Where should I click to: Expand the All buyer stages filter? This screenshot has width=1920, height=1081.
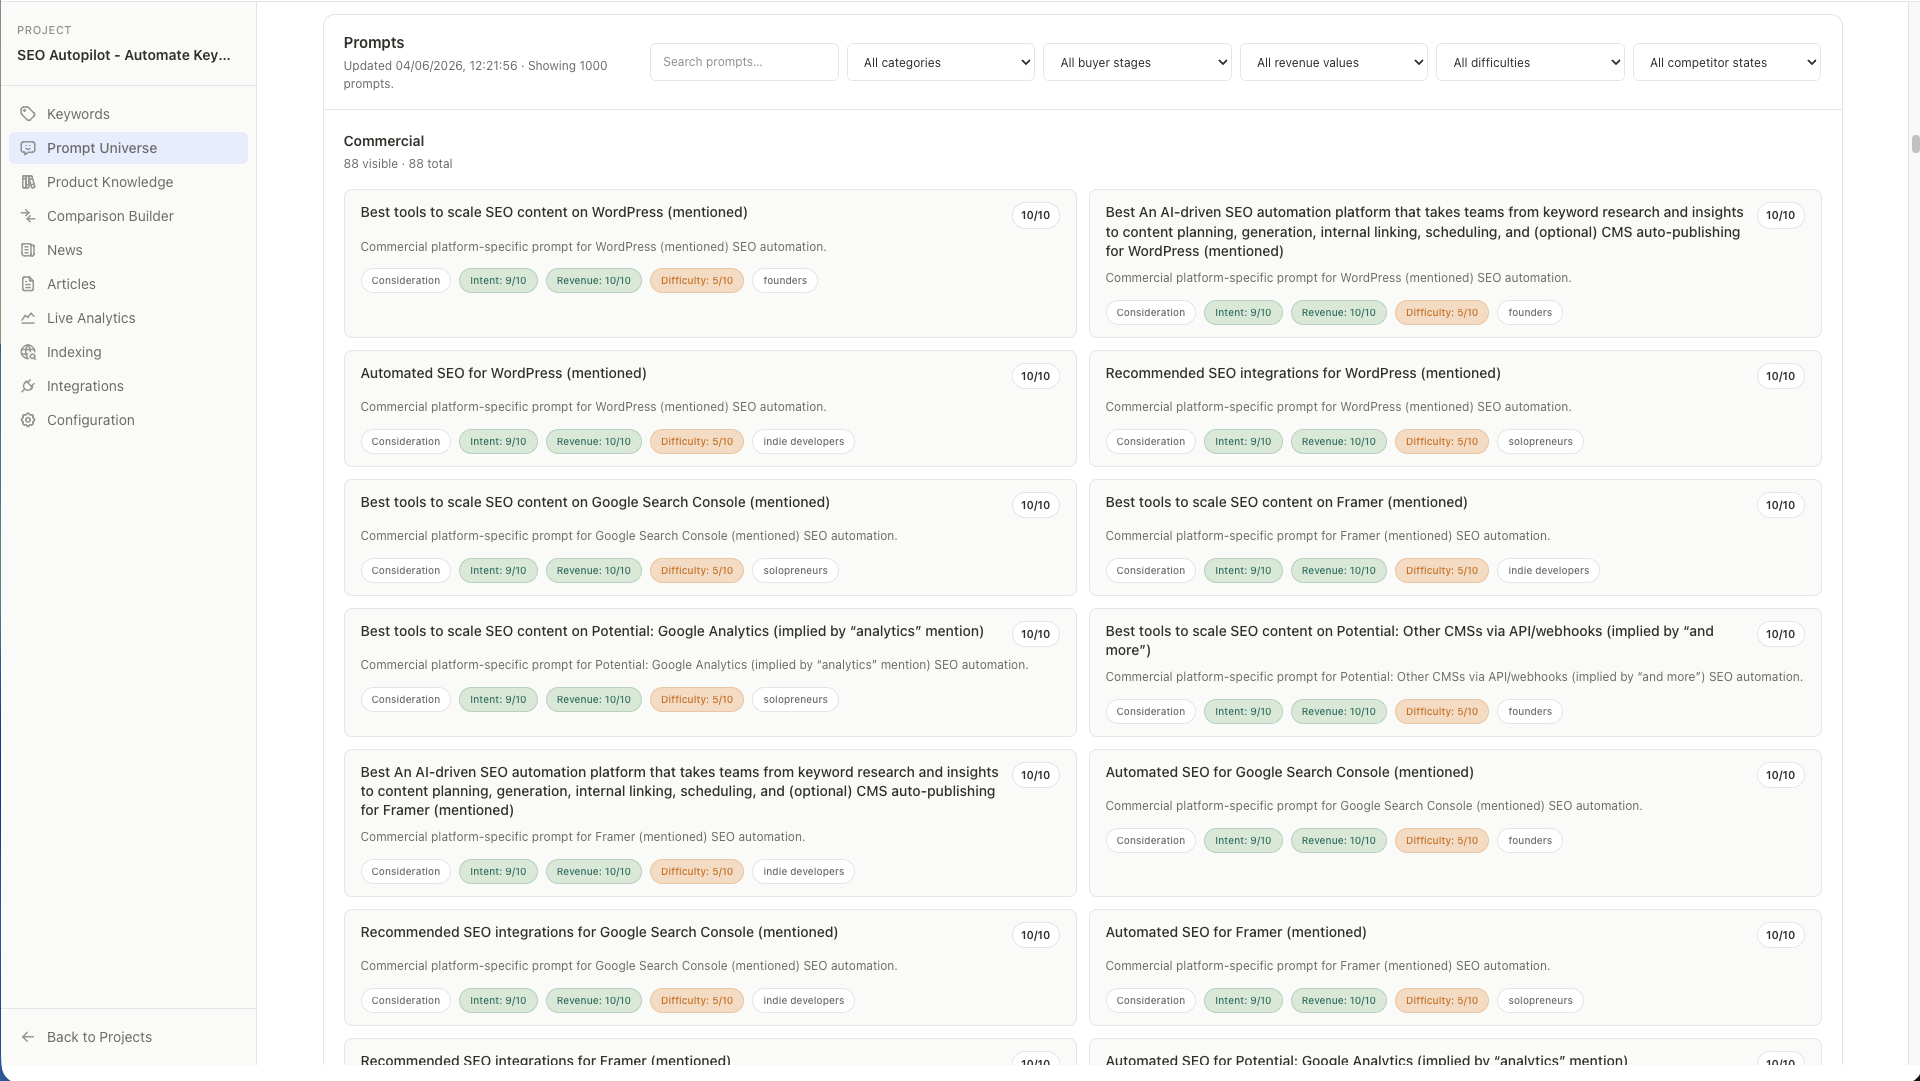(1137, 62)
